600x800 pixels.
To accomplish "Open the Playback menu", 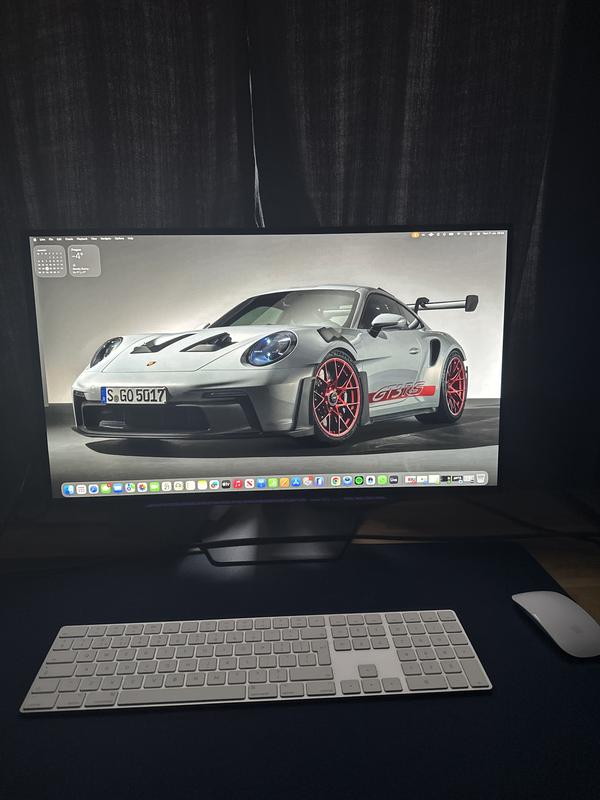I will [82, 238].
